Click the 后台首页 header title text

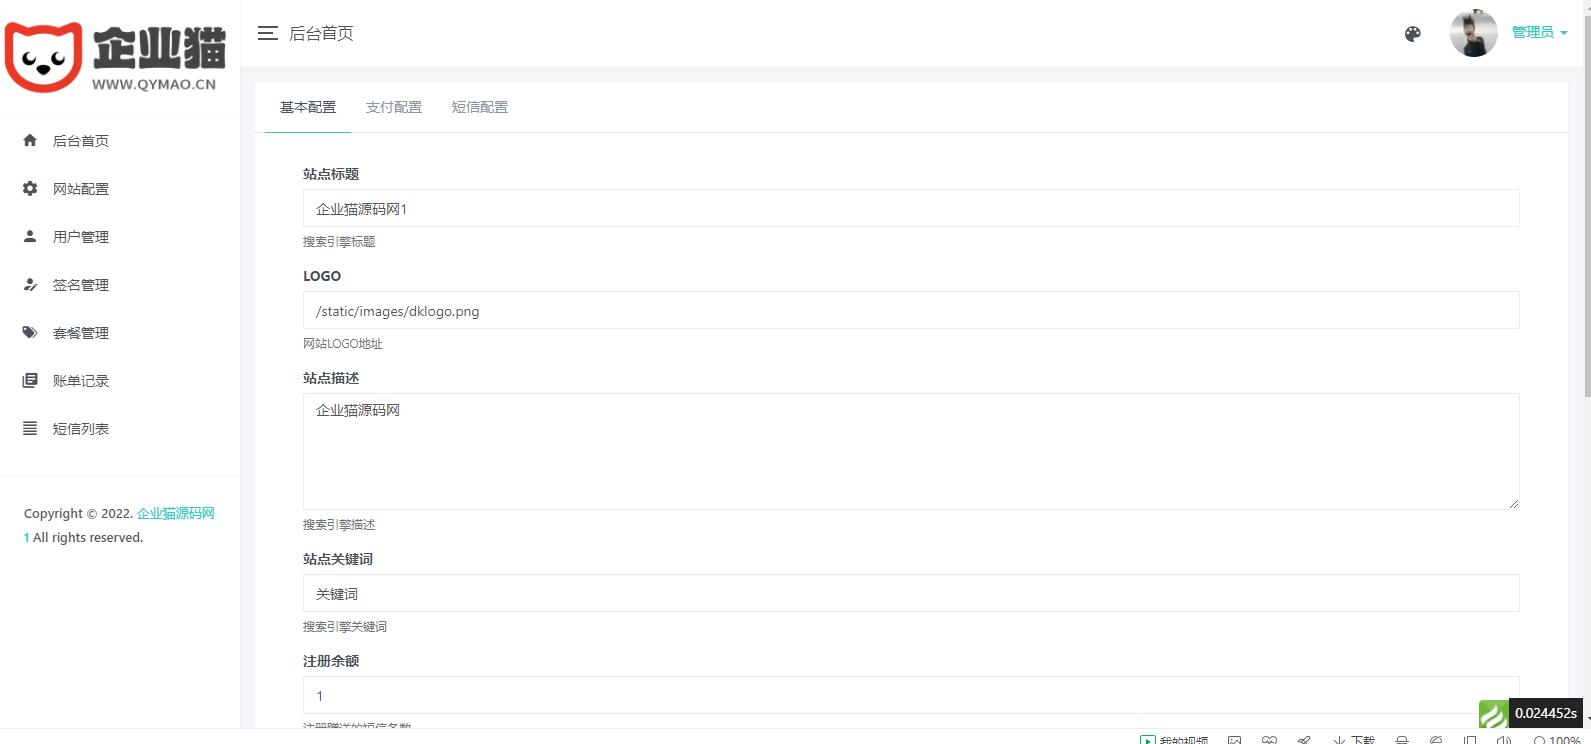(x=321, y=33)
